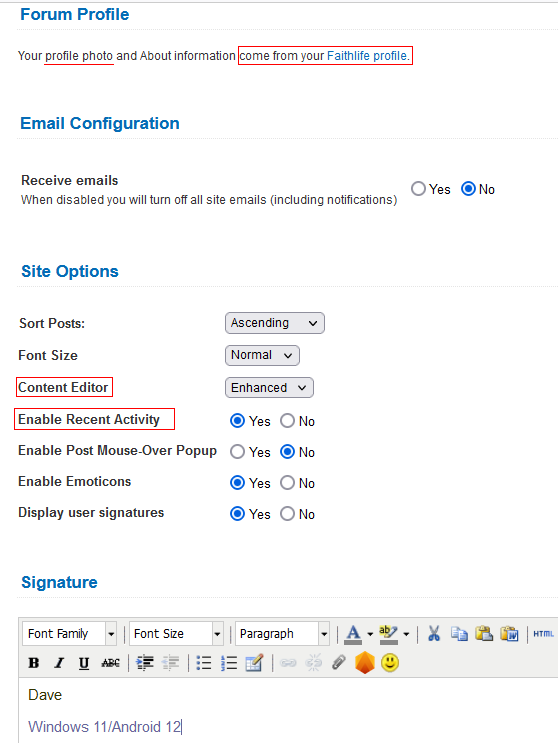Select No for Enable Recent Activity
This screenshot has height=743, width=558.
coord(287,421)
